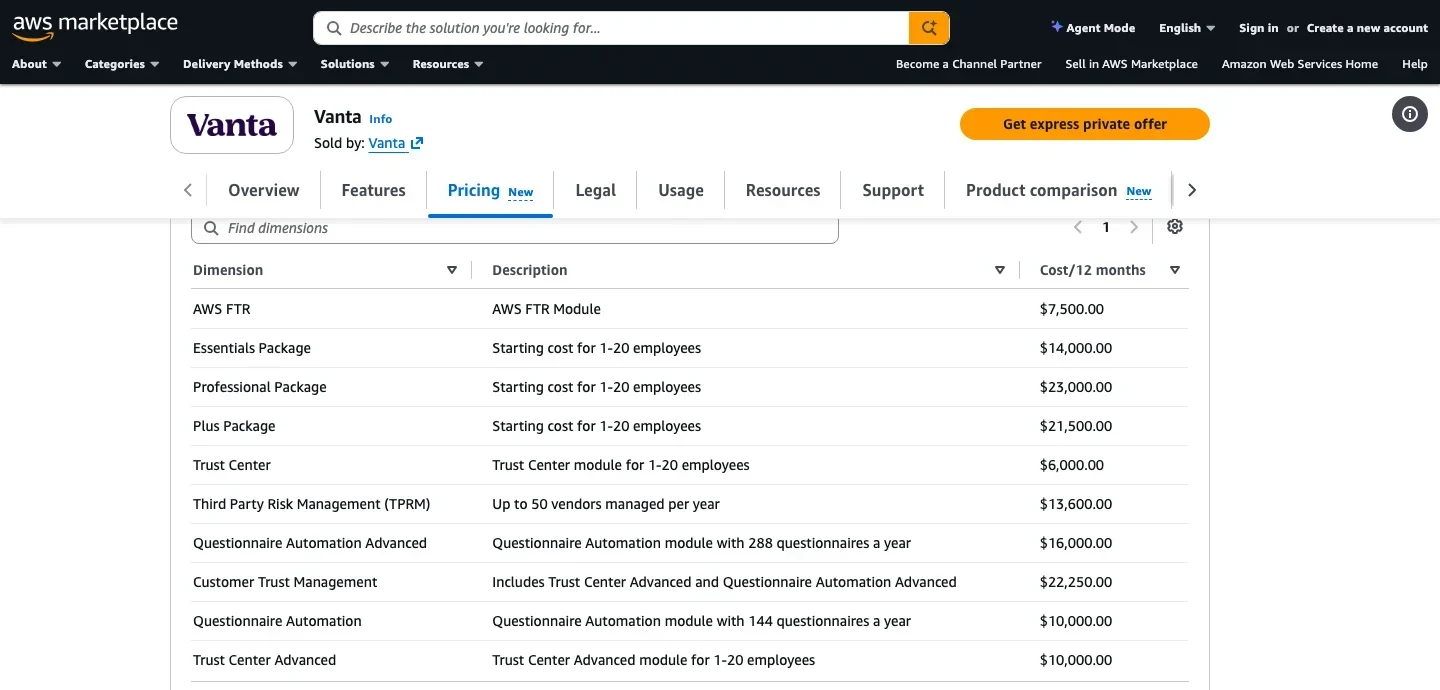Sort by Cost/12 months column arrow
This screenshot has height=690, width=1440.
(1175, 270)
